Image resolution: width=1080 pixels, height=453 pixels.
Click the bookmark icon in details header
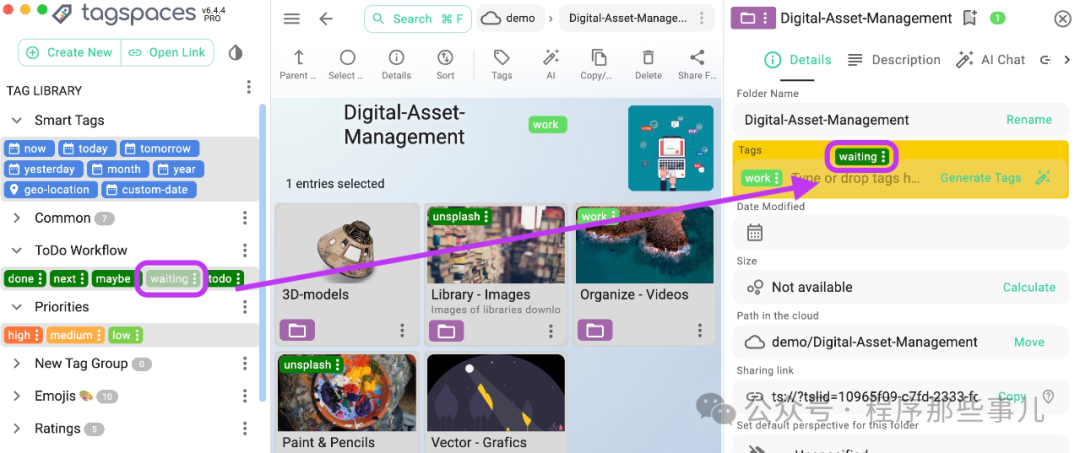point(970,19)
